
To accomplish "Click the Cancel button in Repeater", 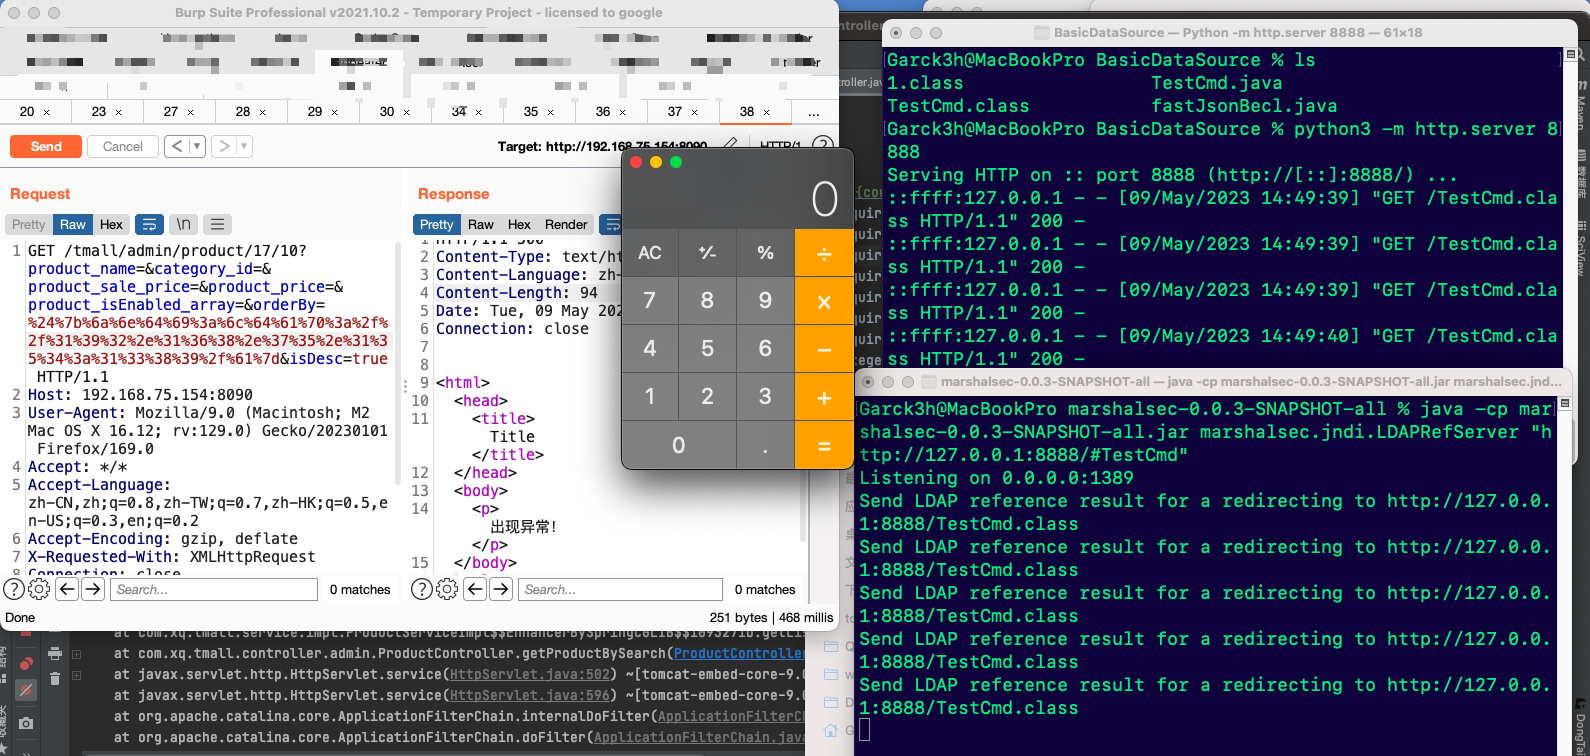I will [123, 146].
